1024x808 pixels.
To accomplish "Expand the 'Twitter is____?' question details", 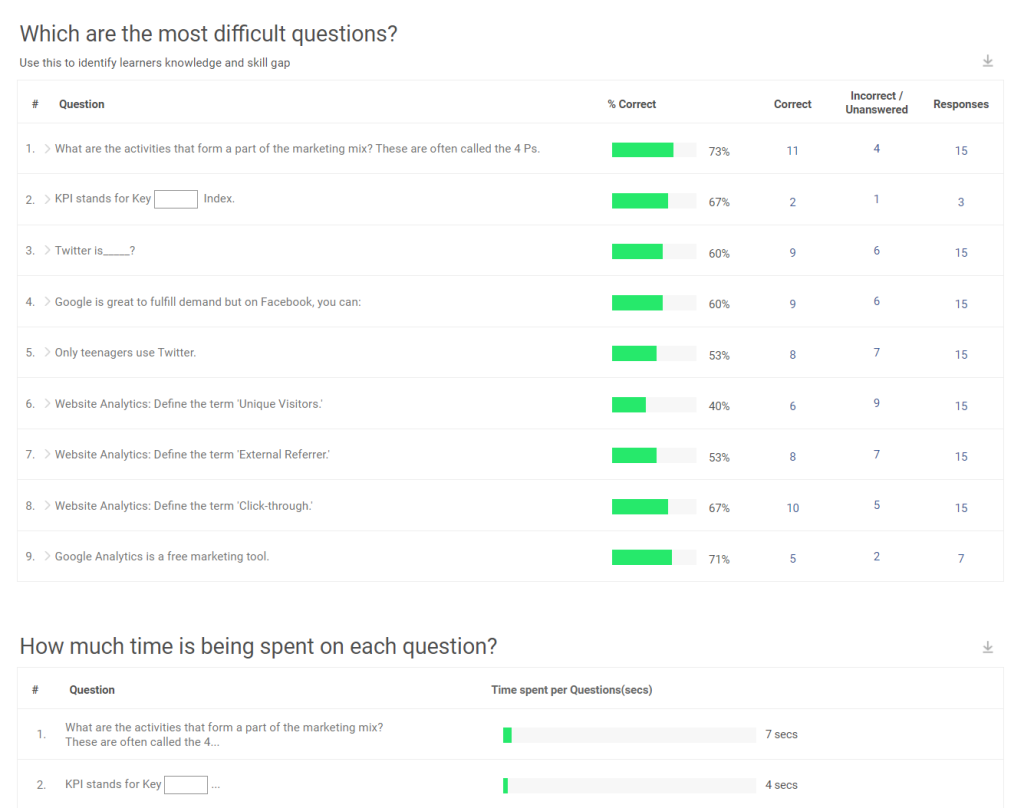I will (47, 250).
